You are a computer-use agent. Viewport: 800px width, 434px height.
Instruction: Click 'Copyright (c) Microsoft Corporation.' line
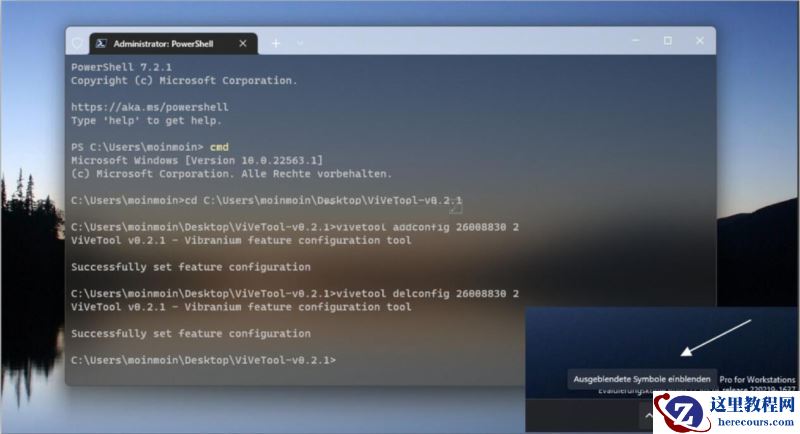[184, 81]
